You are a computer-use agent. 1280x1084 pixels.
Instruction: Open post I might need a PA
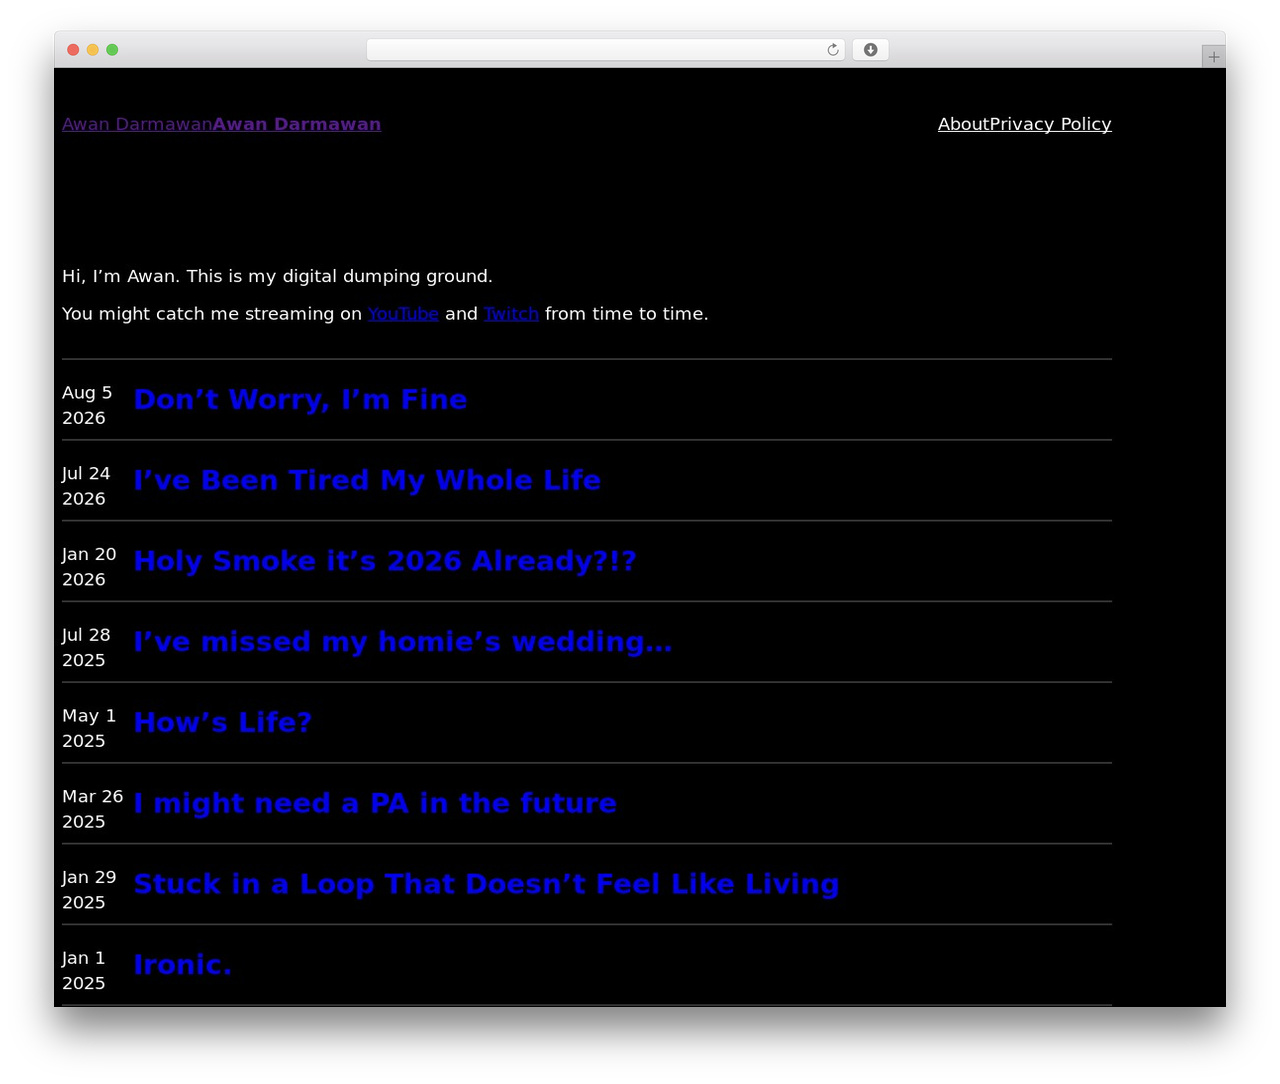point(375,804)
